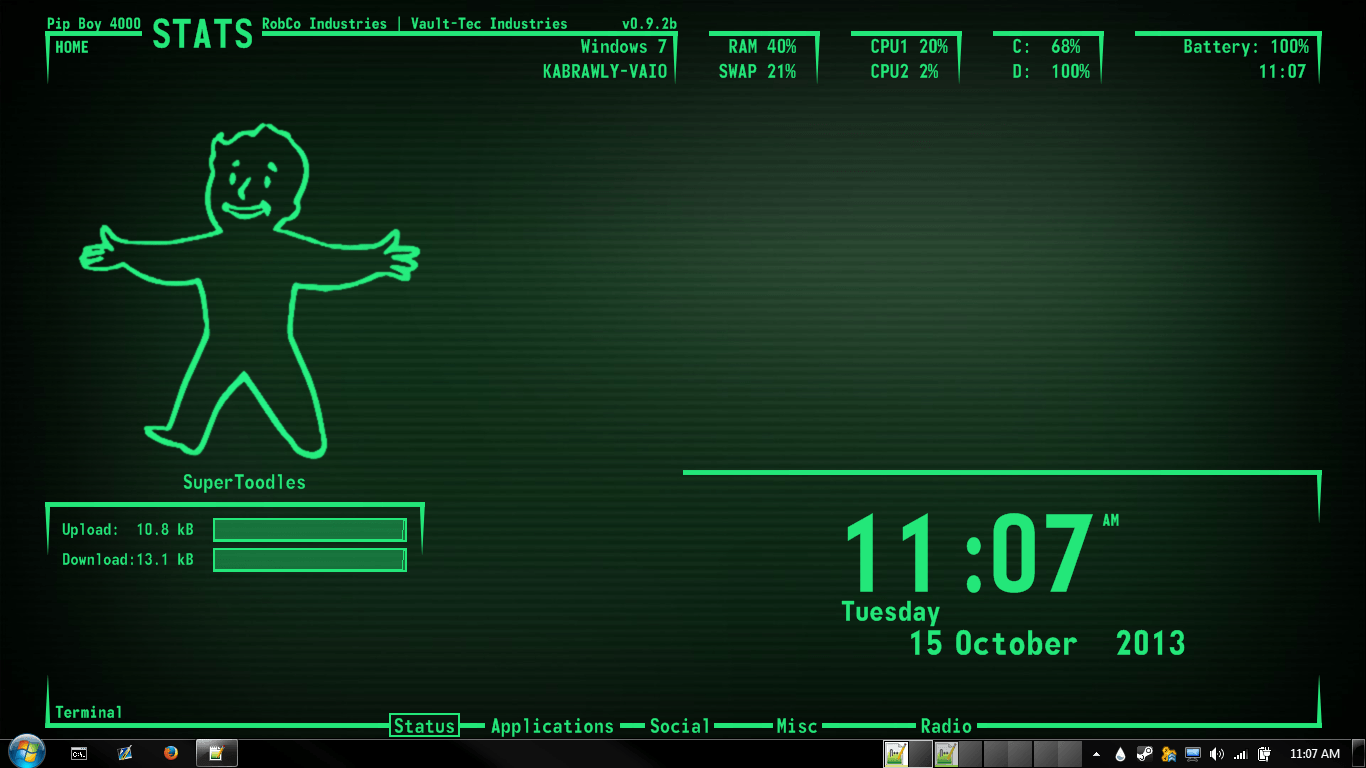The image size is (1366, 768).
Task: Switch to the Applications tab
Action: click(x=551, y=726)
